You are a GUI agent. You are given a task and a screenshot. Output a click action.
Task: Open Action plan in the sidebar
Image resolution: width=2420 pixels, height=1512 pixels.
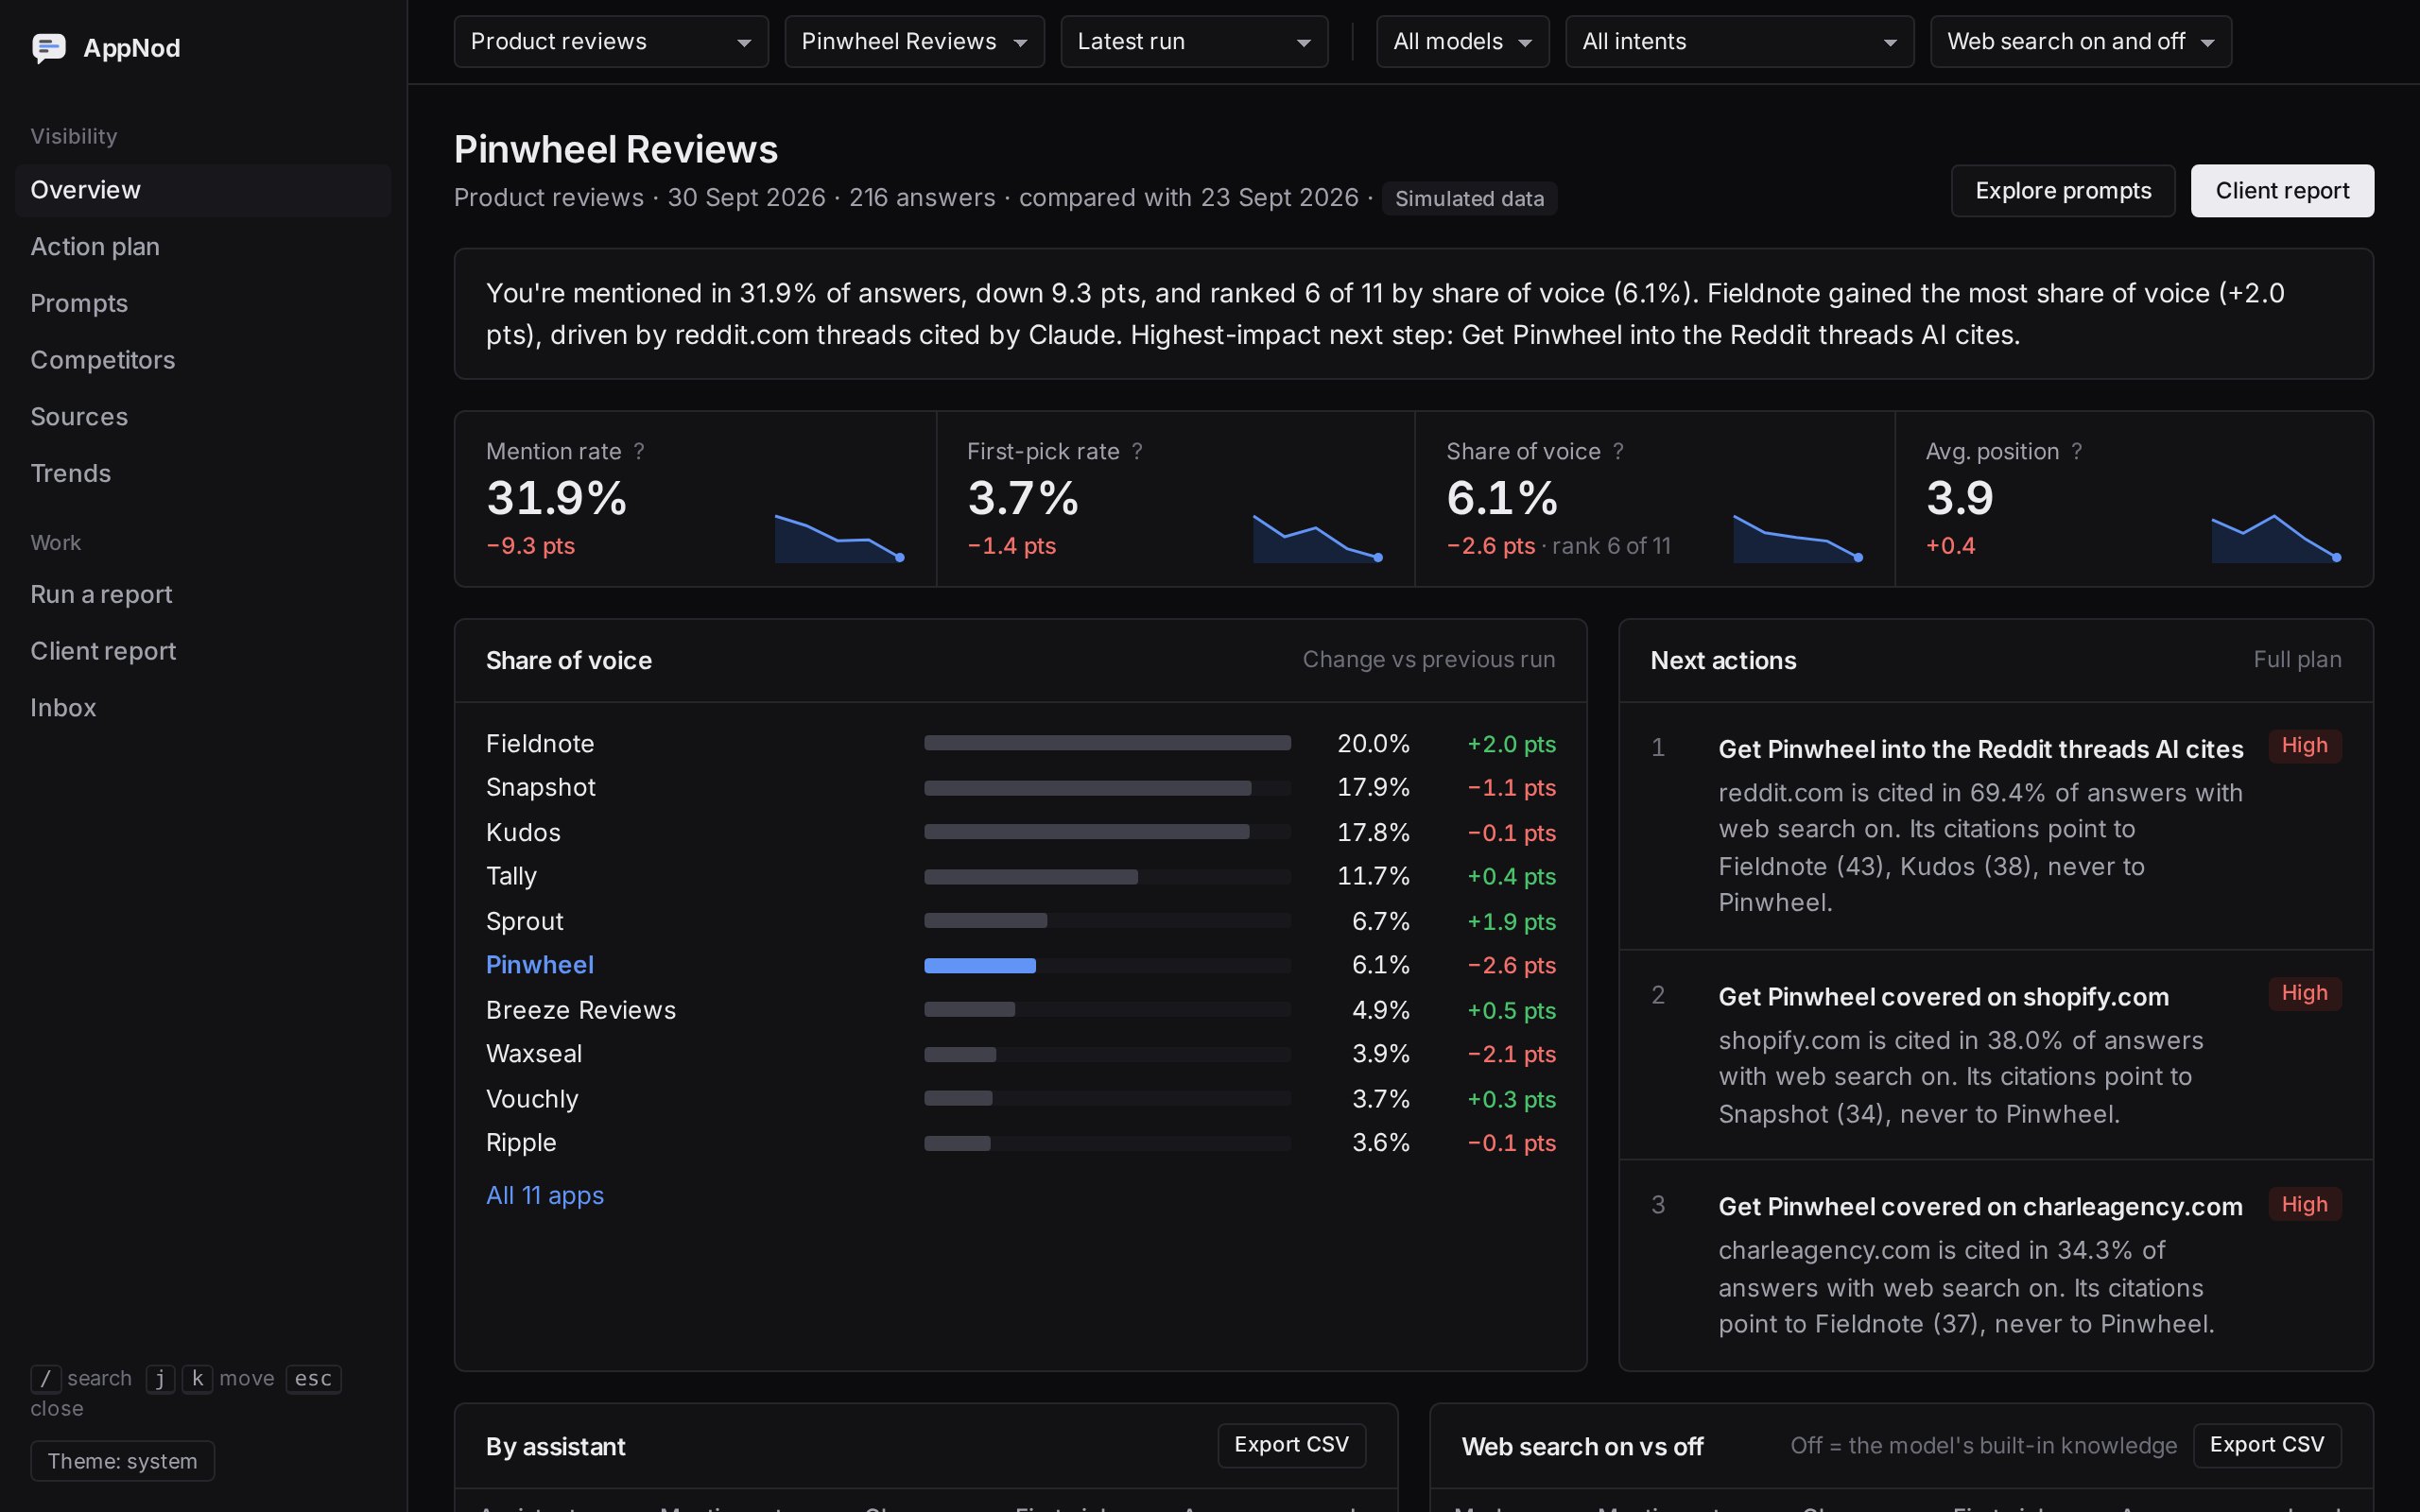[203, 247]
